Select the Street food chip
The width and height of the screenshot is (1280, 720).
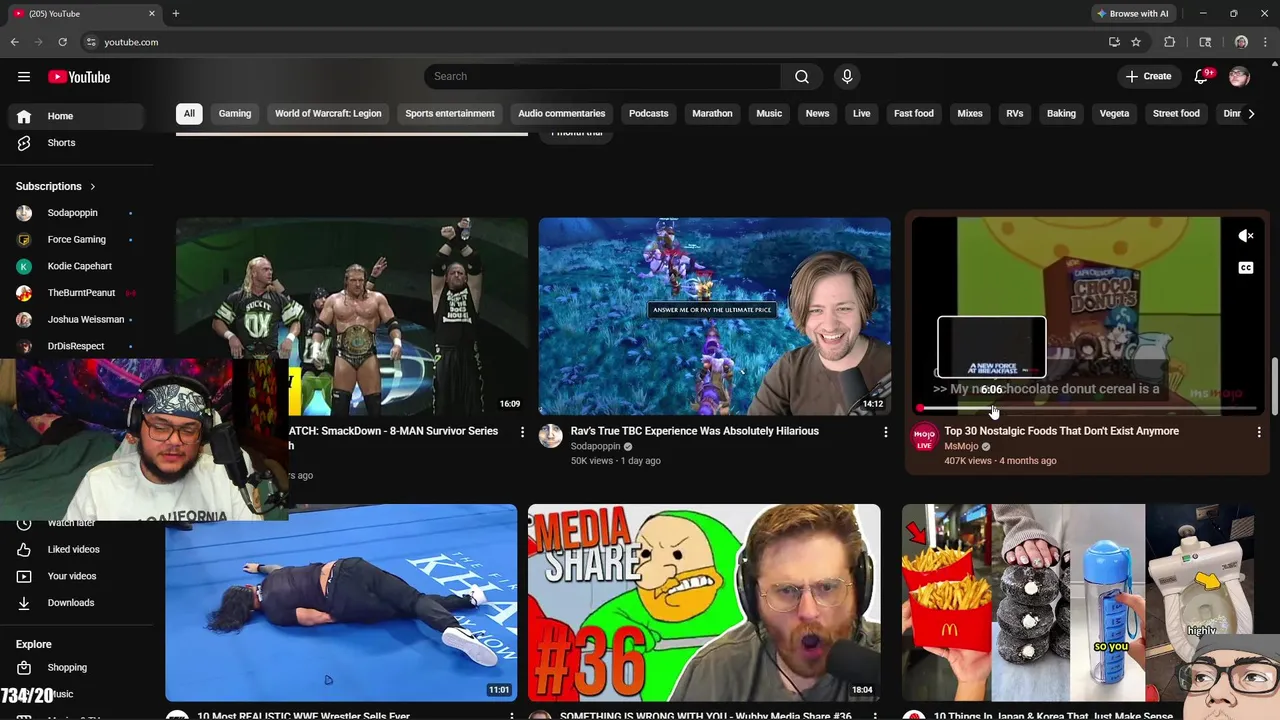(x=1176, y=114)
